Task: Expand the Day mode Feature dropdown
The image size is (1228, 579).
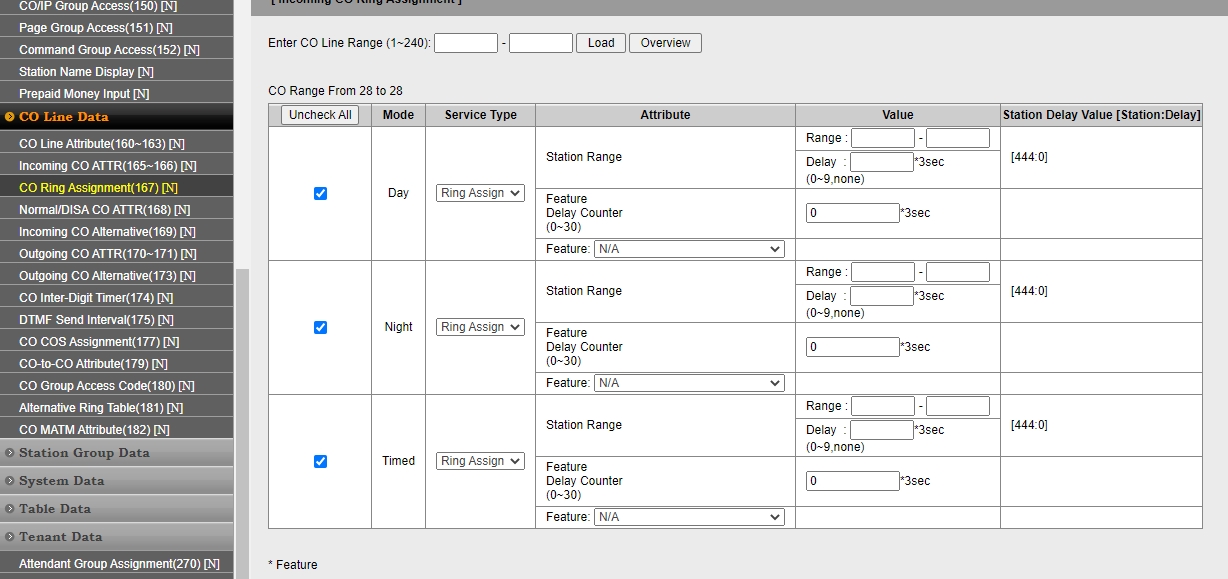Action: pyautogui.click(x=689, y=249)
